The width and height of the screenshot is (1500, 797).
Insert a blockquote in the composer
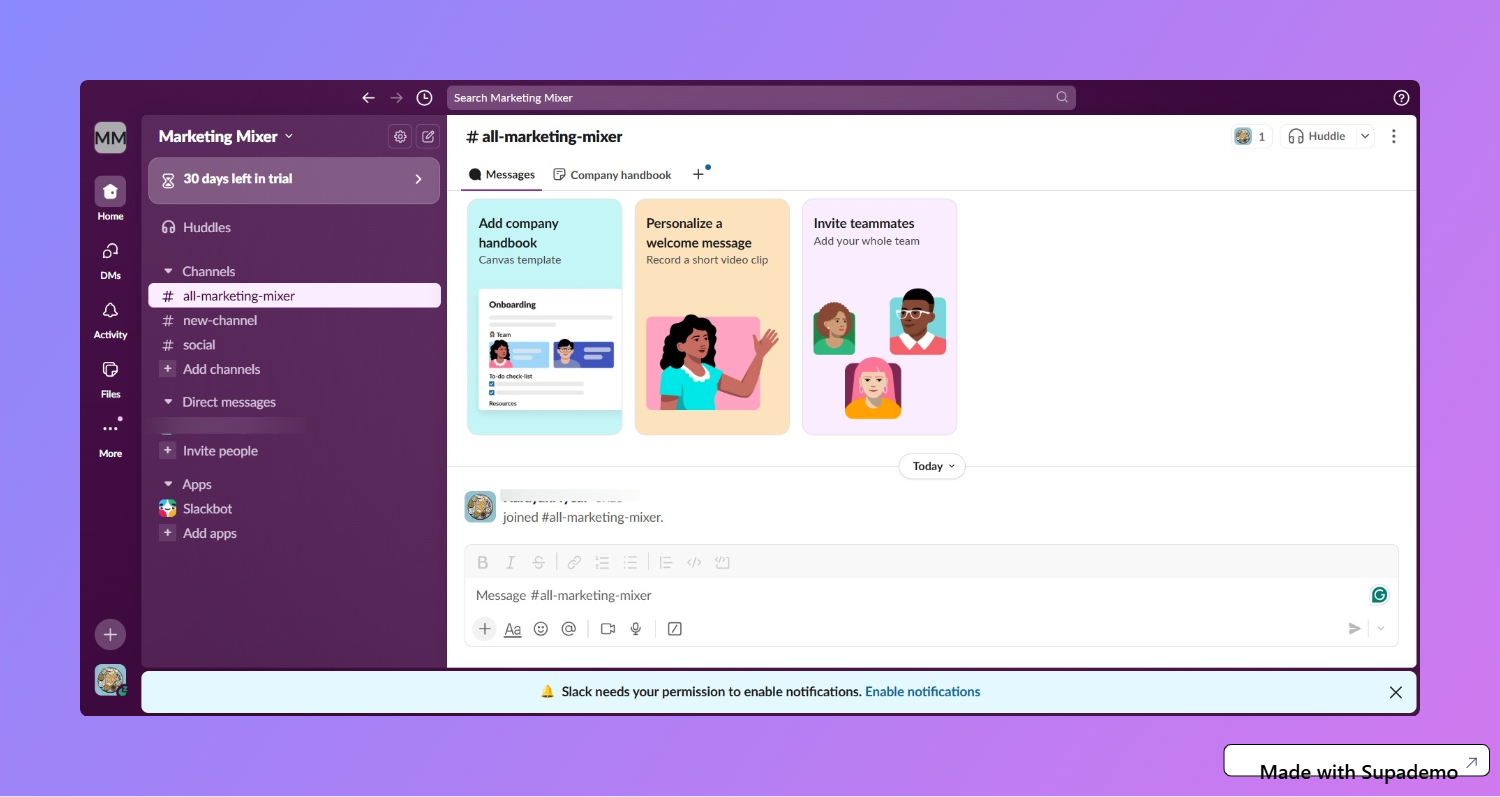pos(666,562)
